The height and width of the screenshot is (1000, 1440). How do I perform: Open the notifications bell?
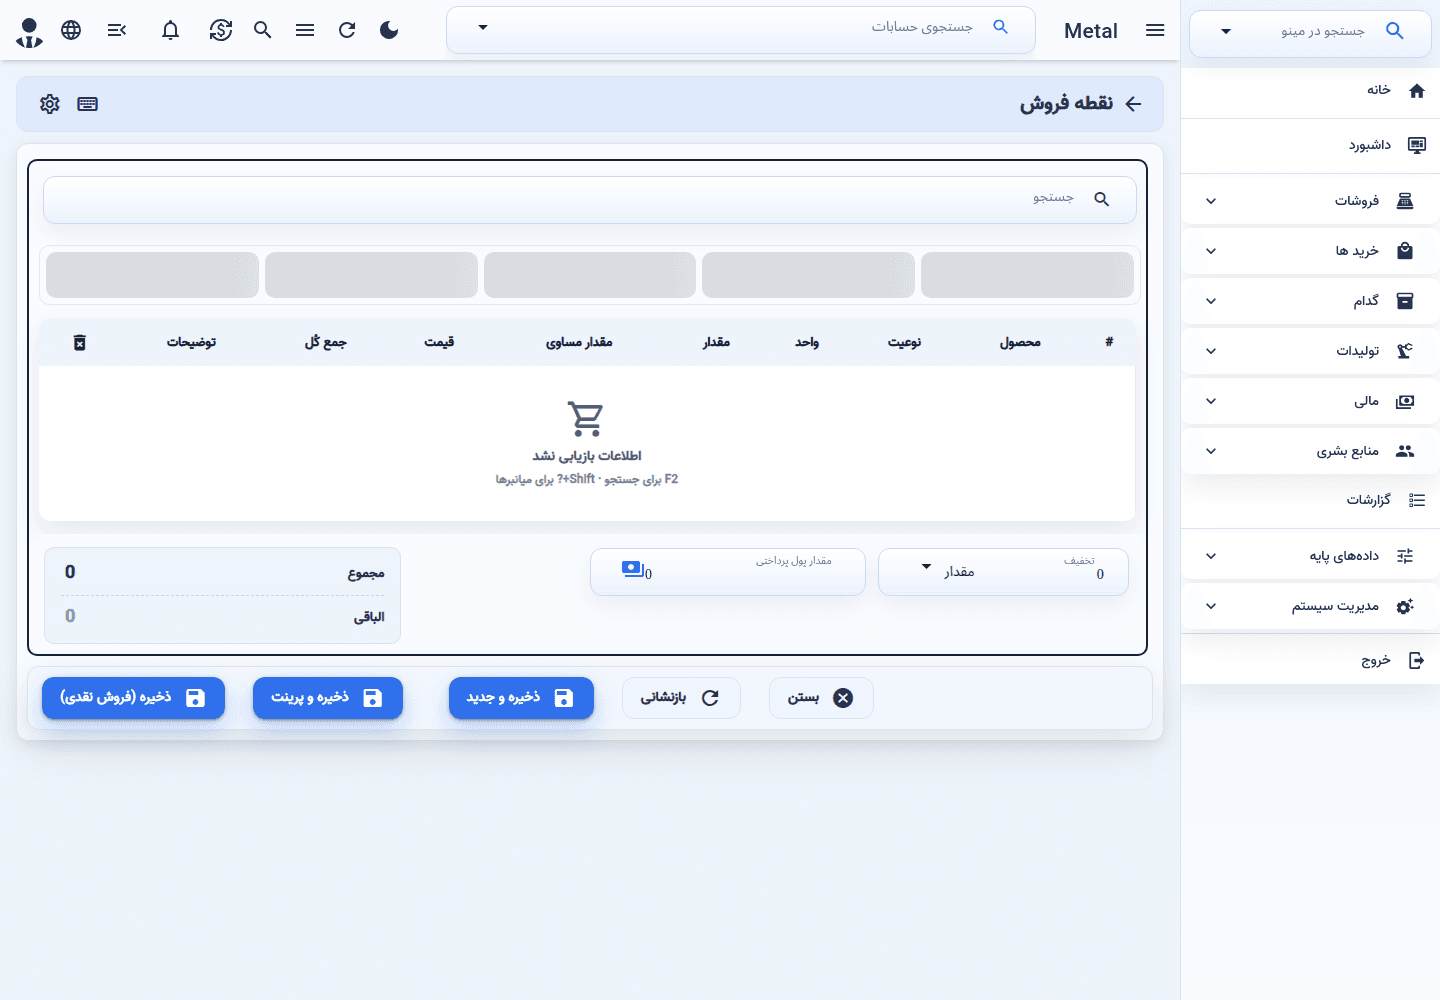[x=171, y=30]
